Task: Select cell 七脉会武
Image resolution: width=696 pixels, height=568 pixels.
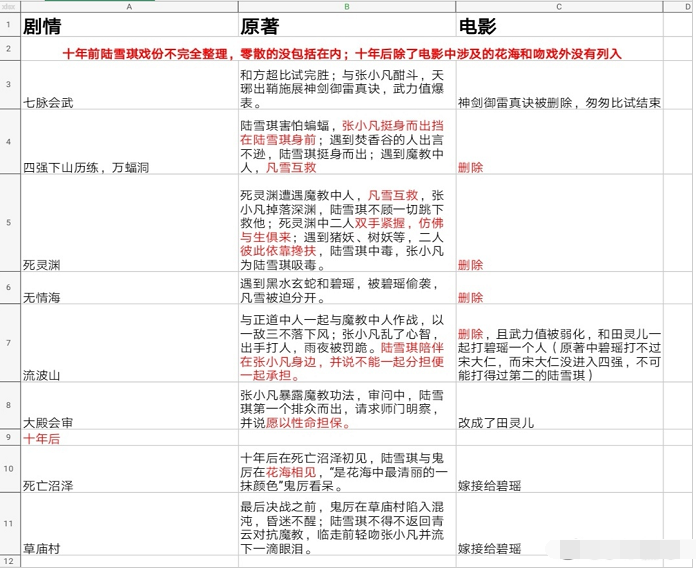Action: click(129, 85)
